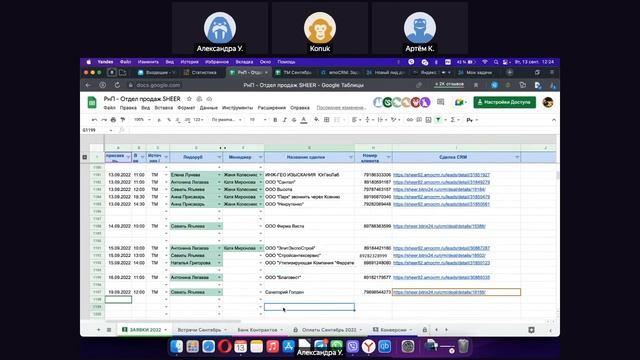Image resolution: width=640 pixels, height=360 pixels.
Task: Open the Правка menu in Sheets
Action: coord(128,108)
